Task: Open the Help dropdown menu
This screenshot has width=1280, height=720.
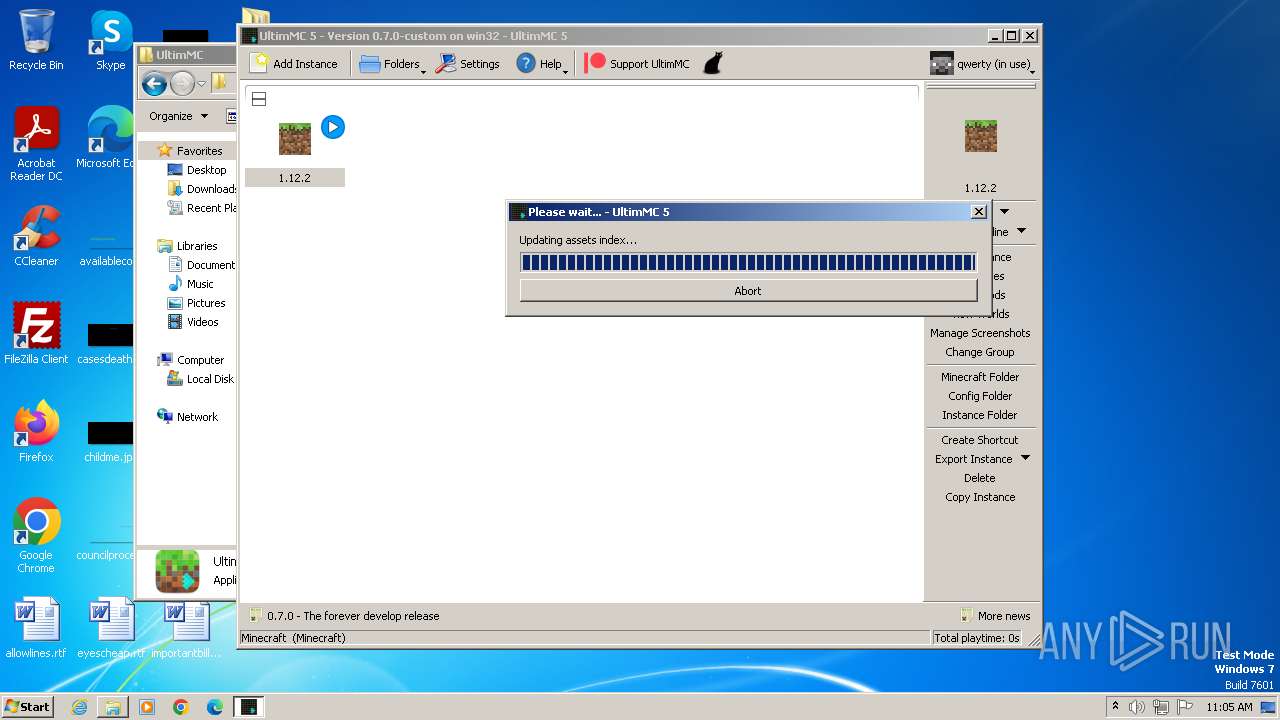Action: [542, 64]
